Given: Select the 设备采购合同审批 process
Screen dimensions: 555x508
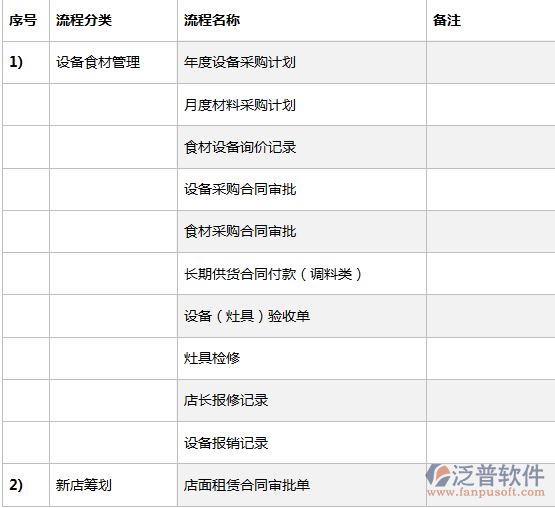Looking at the screenshot, I should 240,189.
